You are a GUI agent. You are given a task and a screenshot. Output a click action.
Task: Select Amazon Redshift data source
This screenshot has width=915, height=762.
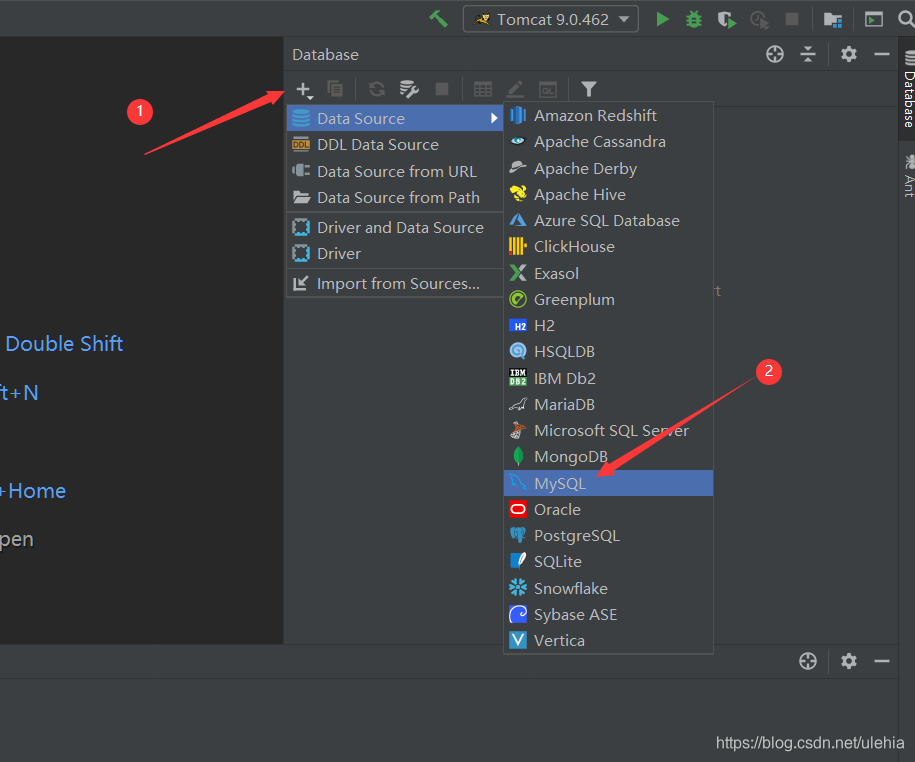point(609,116)
